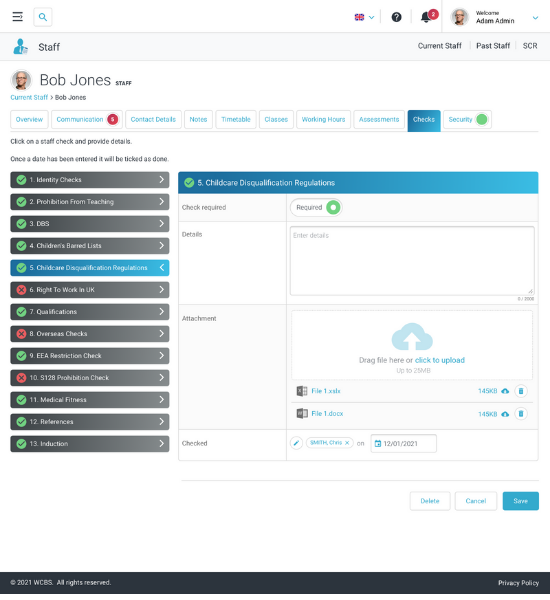Expand Identity Checks chevron
This screenshot has height=600, width=550.
[162, 179]
